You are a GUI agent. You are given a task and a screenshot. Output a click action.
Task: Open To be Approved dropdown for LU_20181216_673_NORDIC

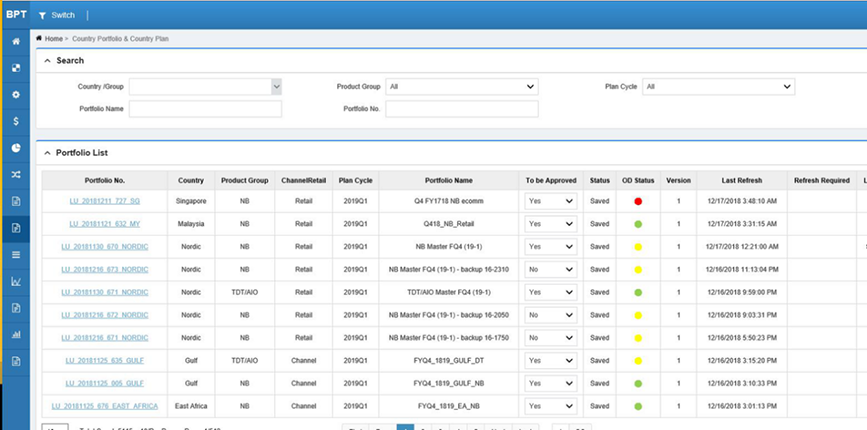pos(551,270)
